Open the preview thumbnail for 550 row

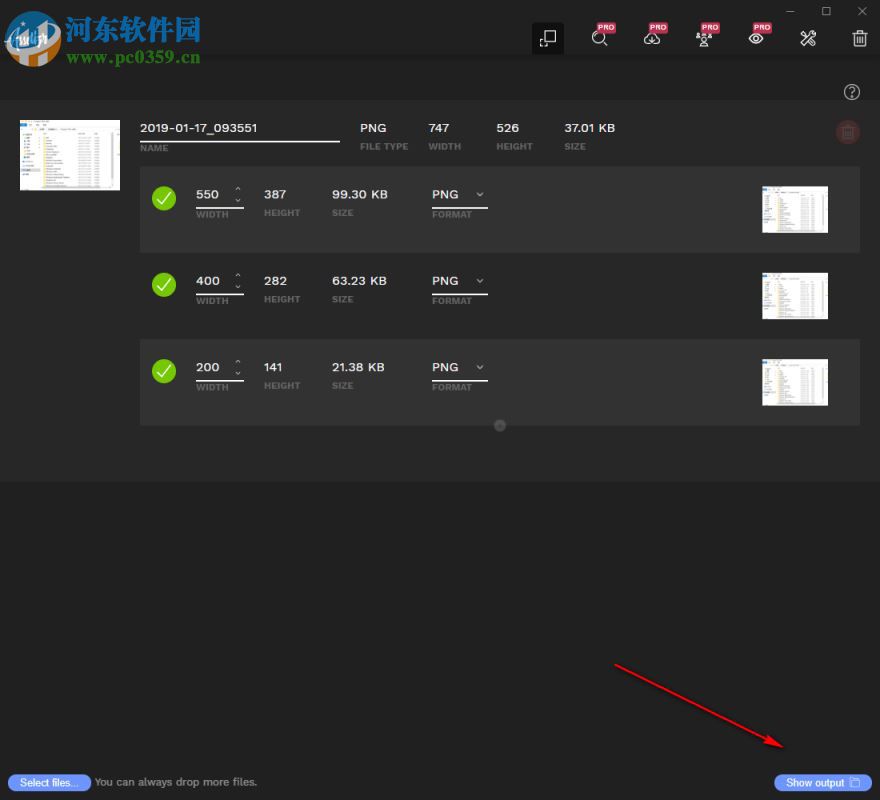tap(795, 209)
